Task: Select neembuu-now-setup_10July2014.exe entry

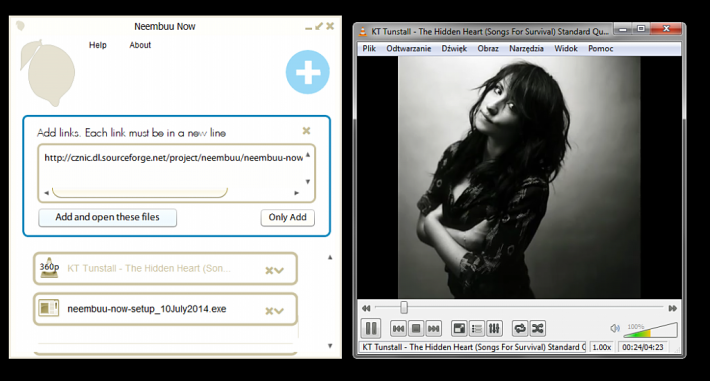Action: tap(165, 309)
